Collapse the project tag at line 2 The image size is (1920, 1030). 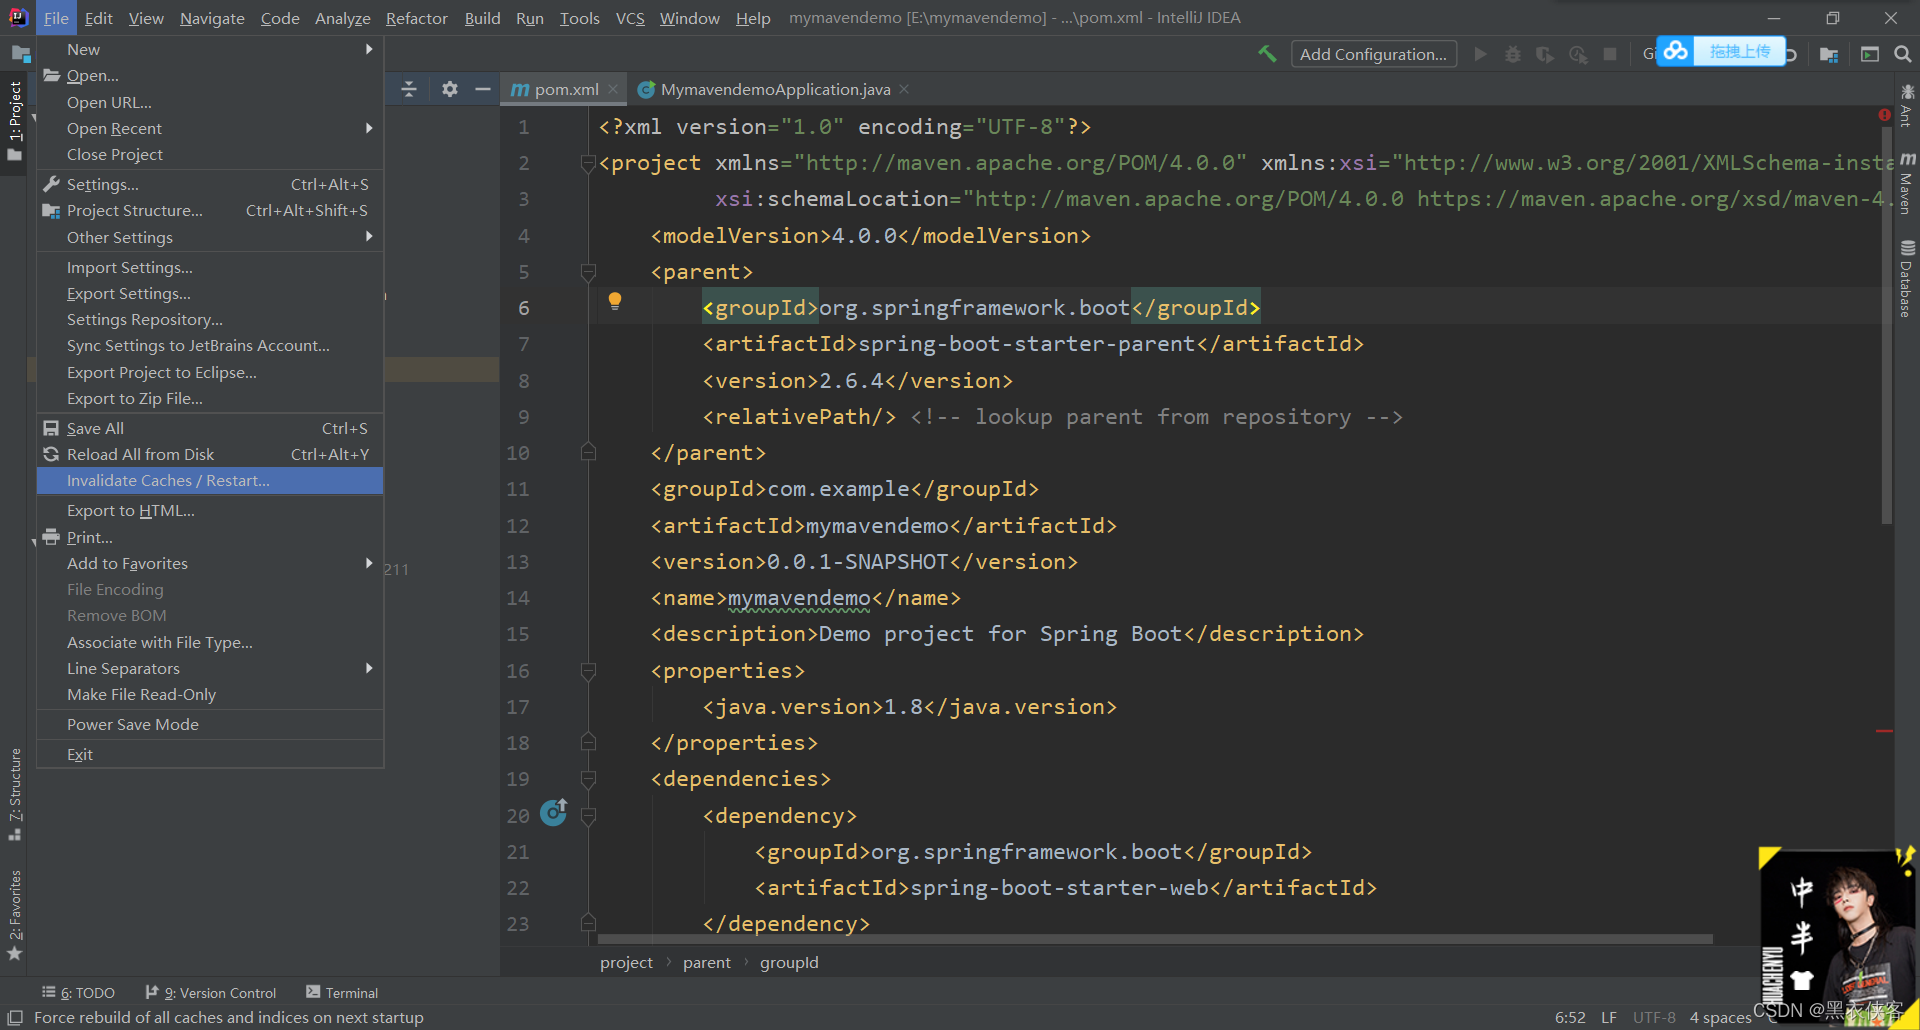(x=588, y=163)
